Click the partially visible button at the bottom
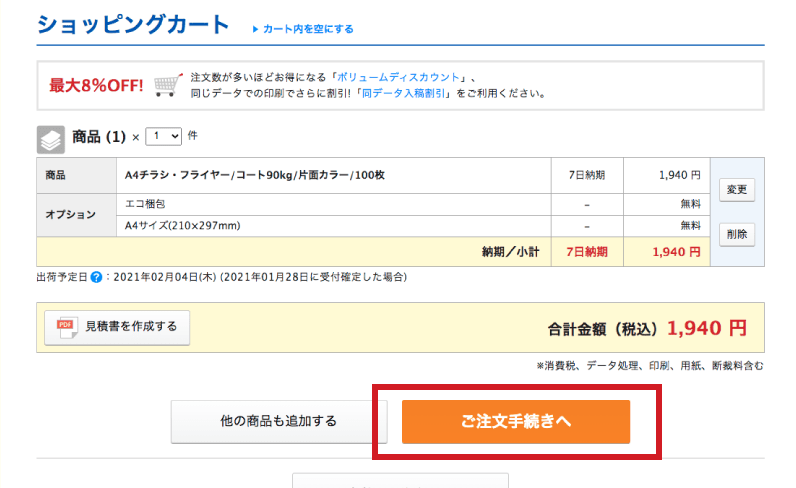This screenshot has height=488, width=796. coord(400,481)
